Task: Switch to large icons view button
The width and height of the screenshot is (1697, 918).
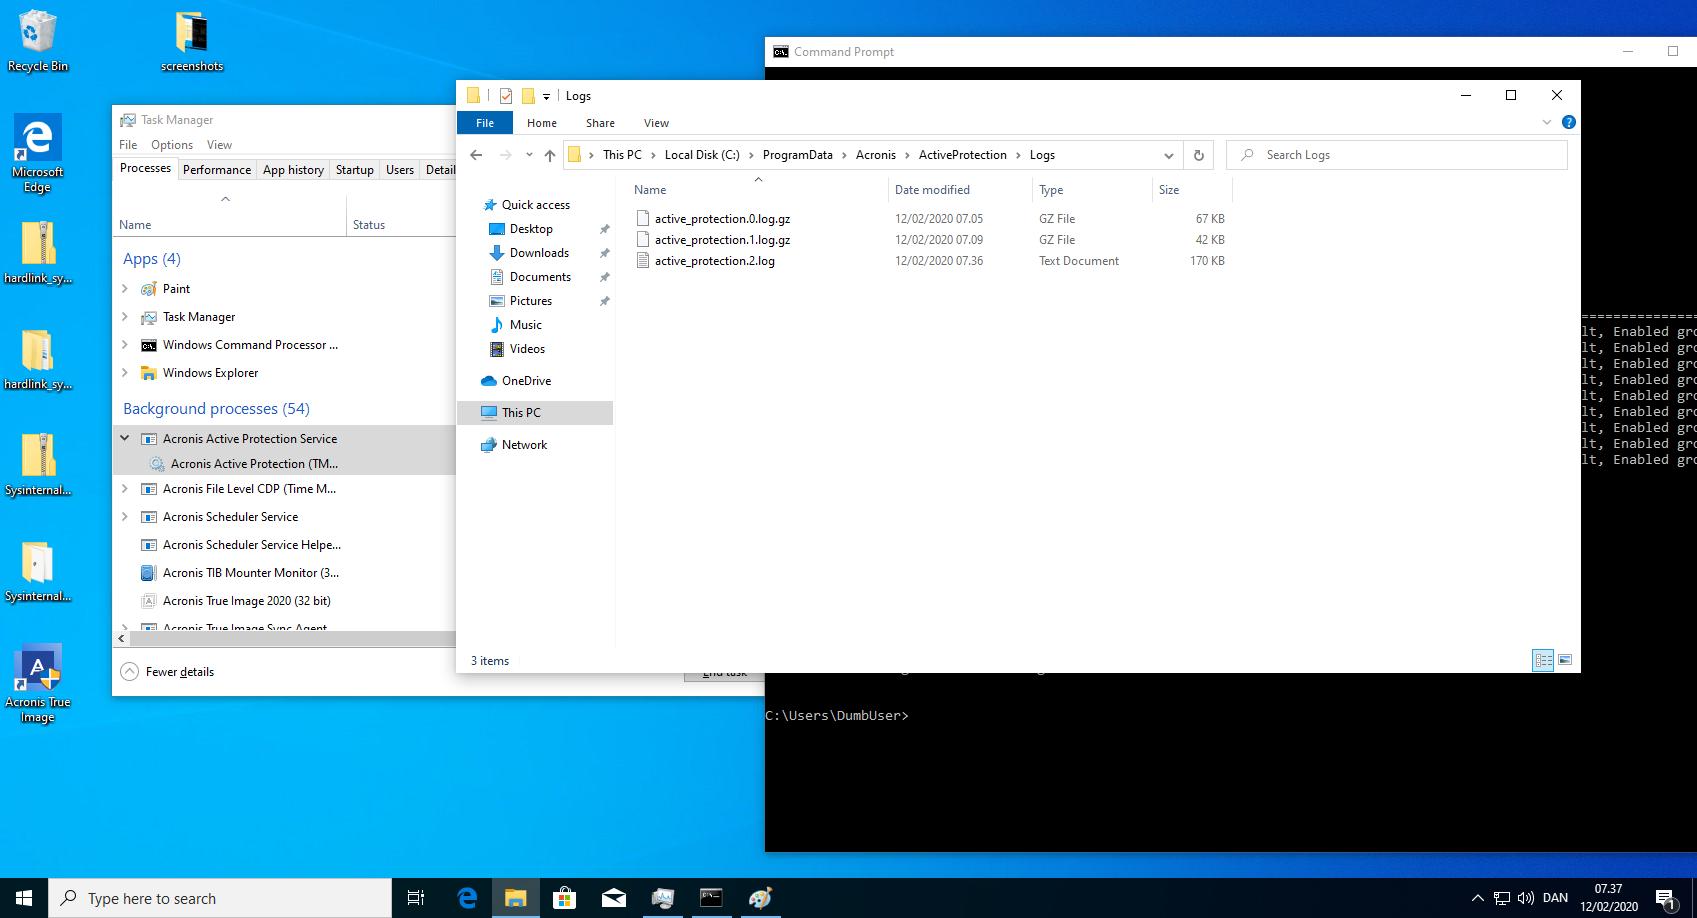Action: 1565,660
